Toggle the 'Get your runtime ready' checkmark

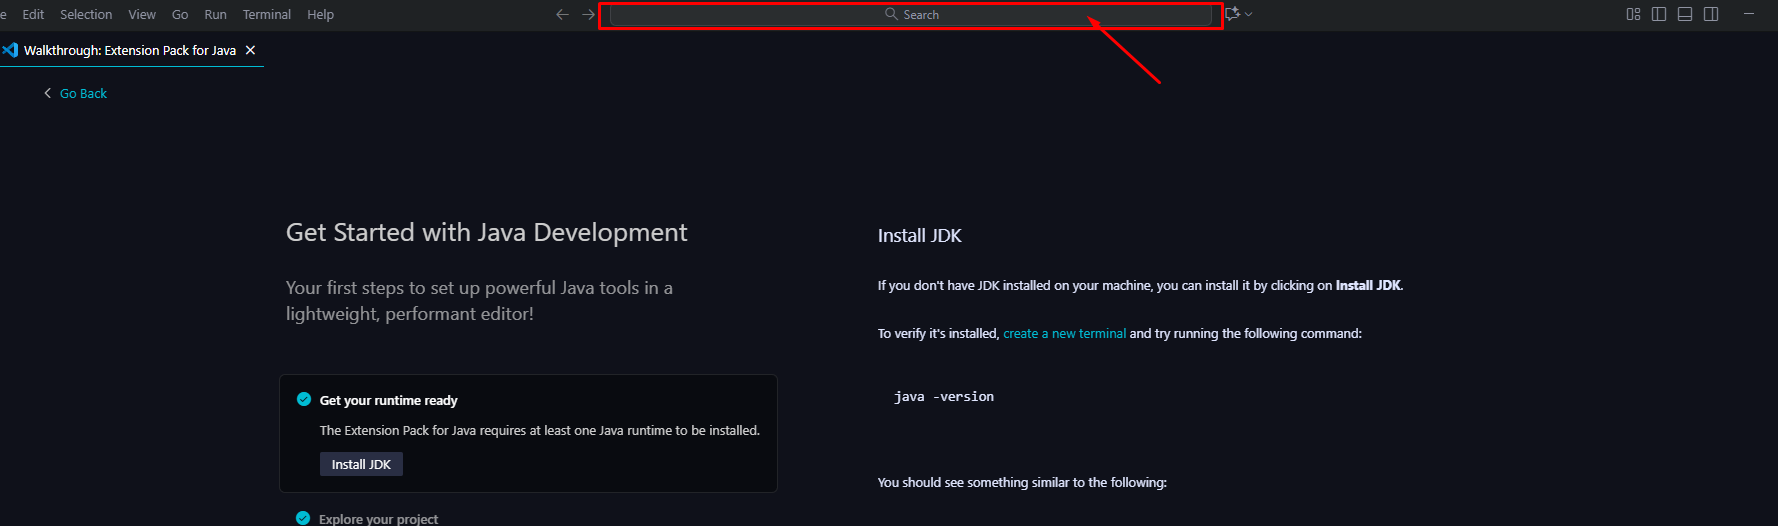coord(304,399)
